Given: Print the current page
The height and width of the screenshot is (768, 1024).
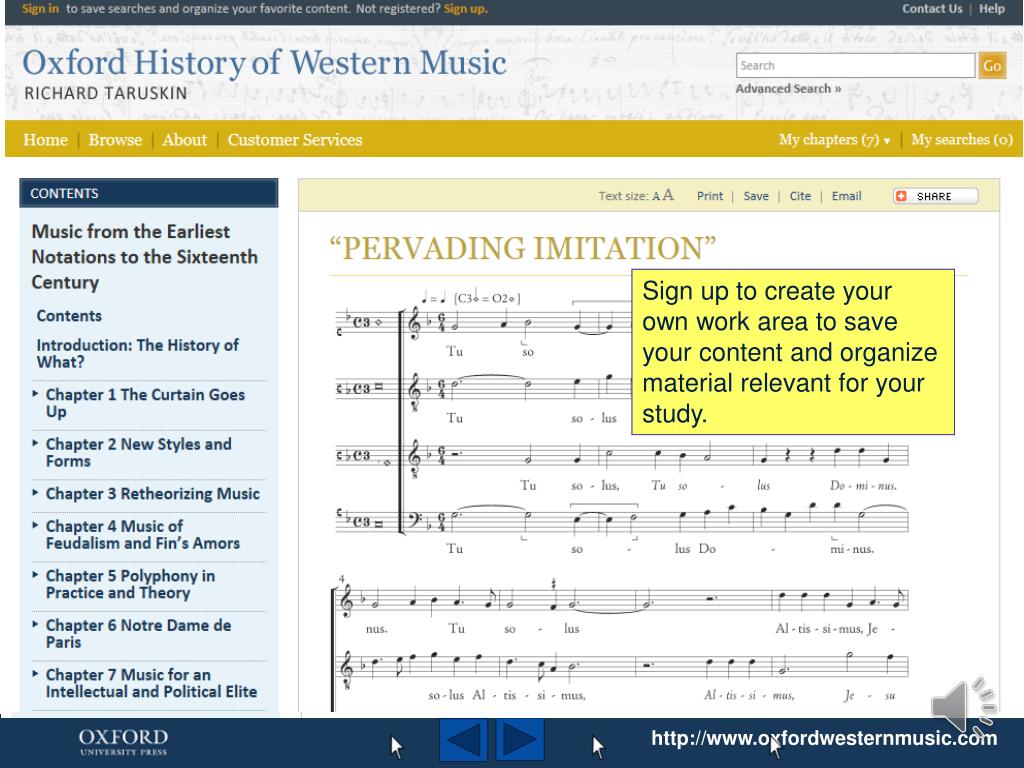Looking at the screenshot, I should point(710,196).
